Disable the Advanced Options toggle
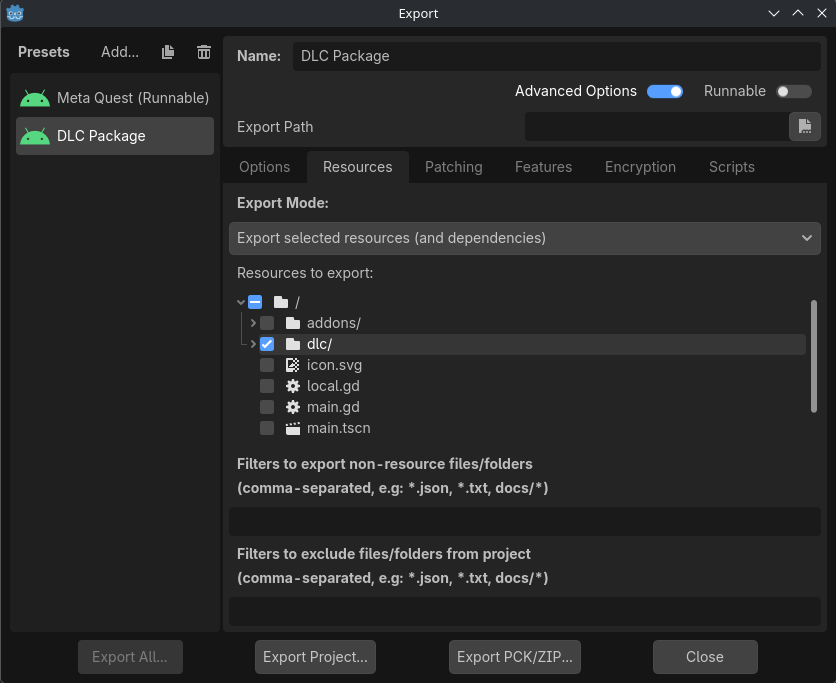 pyautogui.click(x=665, y=91)
